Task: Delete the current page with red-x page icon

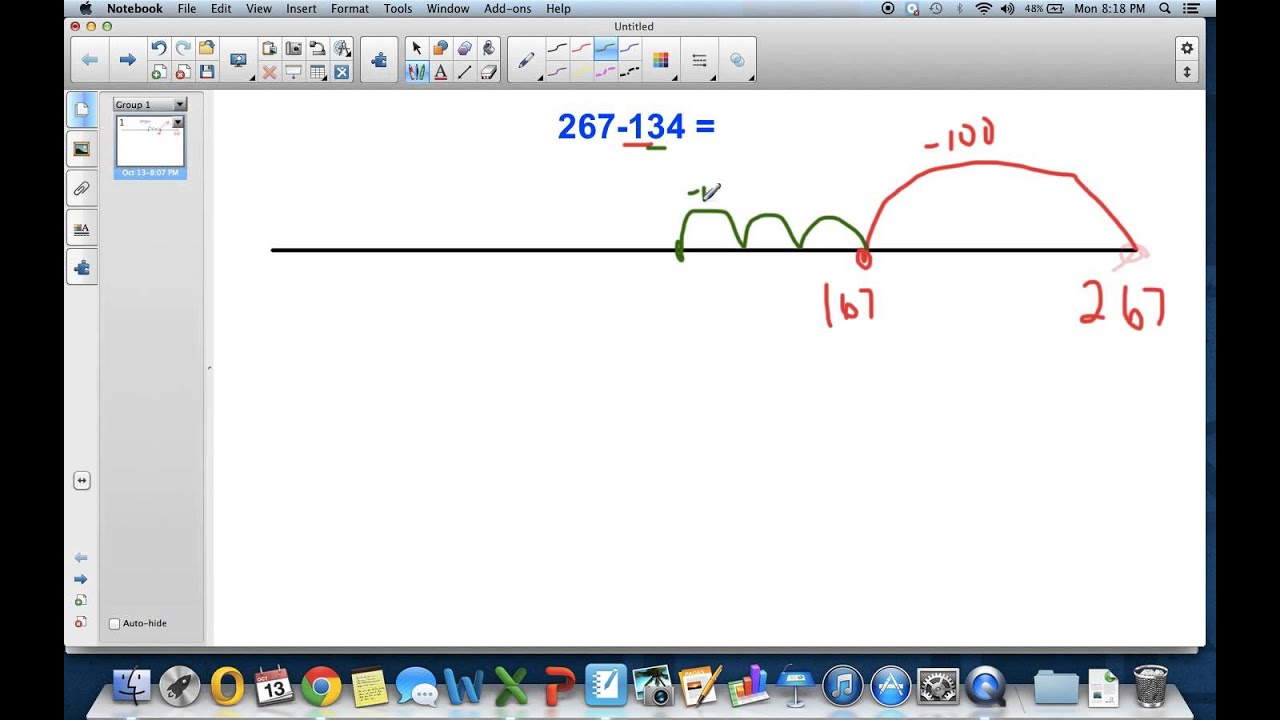Action: [183, 72]
